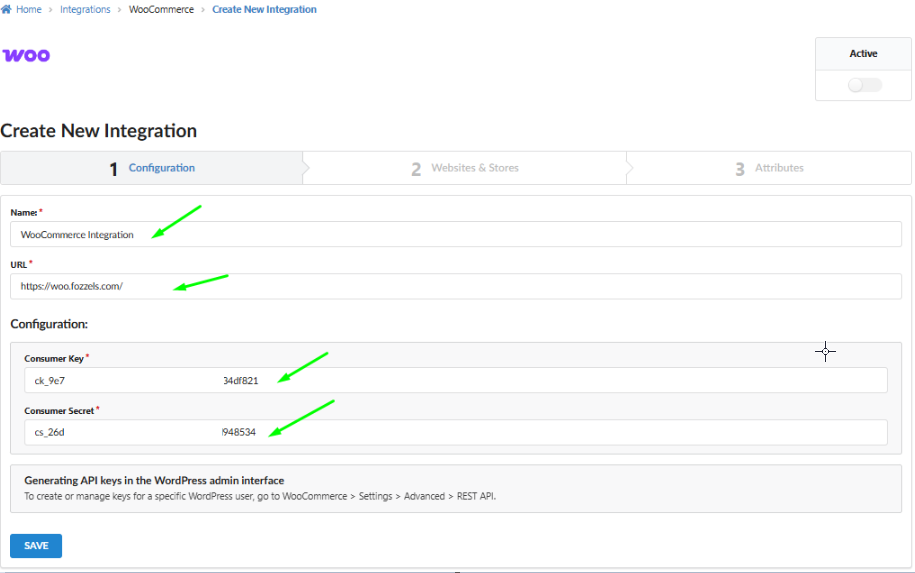Click the 'Consumer Secret' label
Screen dimensions: 915x573
(59, 411)
